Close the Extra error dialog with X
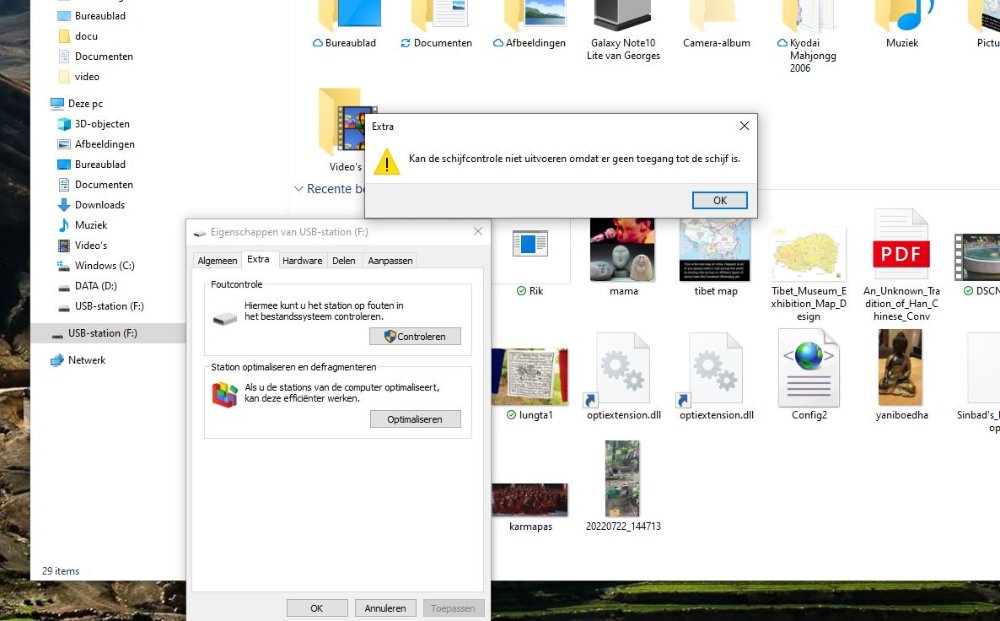The width and height of the screenshot is (1000, 621). [744, 126]
